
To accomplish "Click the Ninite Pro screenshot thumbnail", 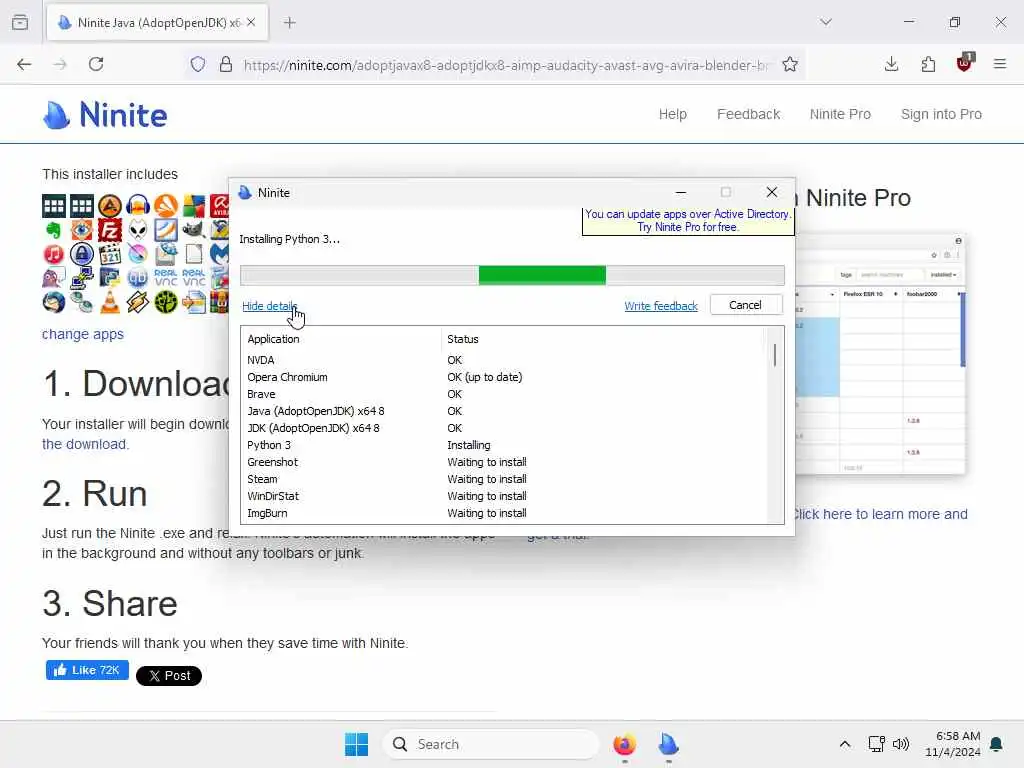I will tap(880, 354).
